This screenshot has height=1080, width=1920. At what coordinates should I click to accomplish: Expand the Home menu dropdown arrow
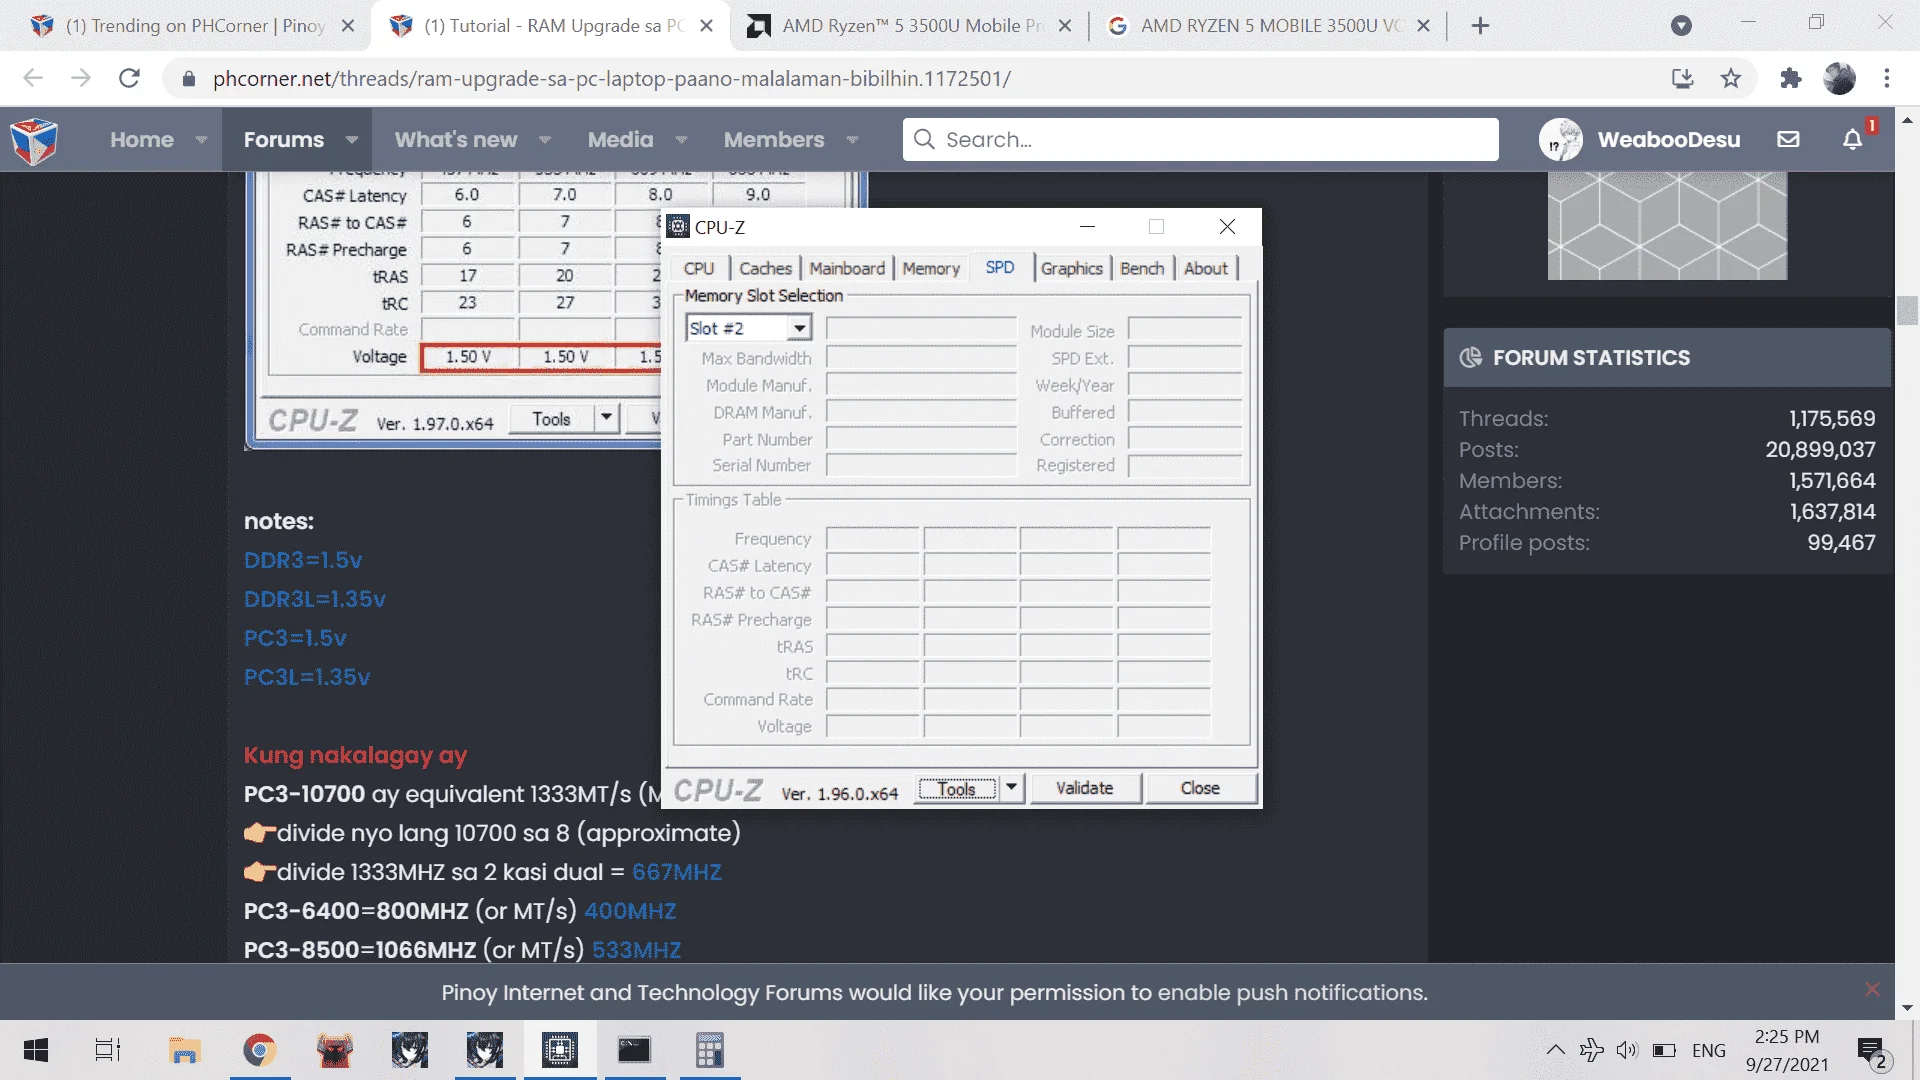click(201, 140)
